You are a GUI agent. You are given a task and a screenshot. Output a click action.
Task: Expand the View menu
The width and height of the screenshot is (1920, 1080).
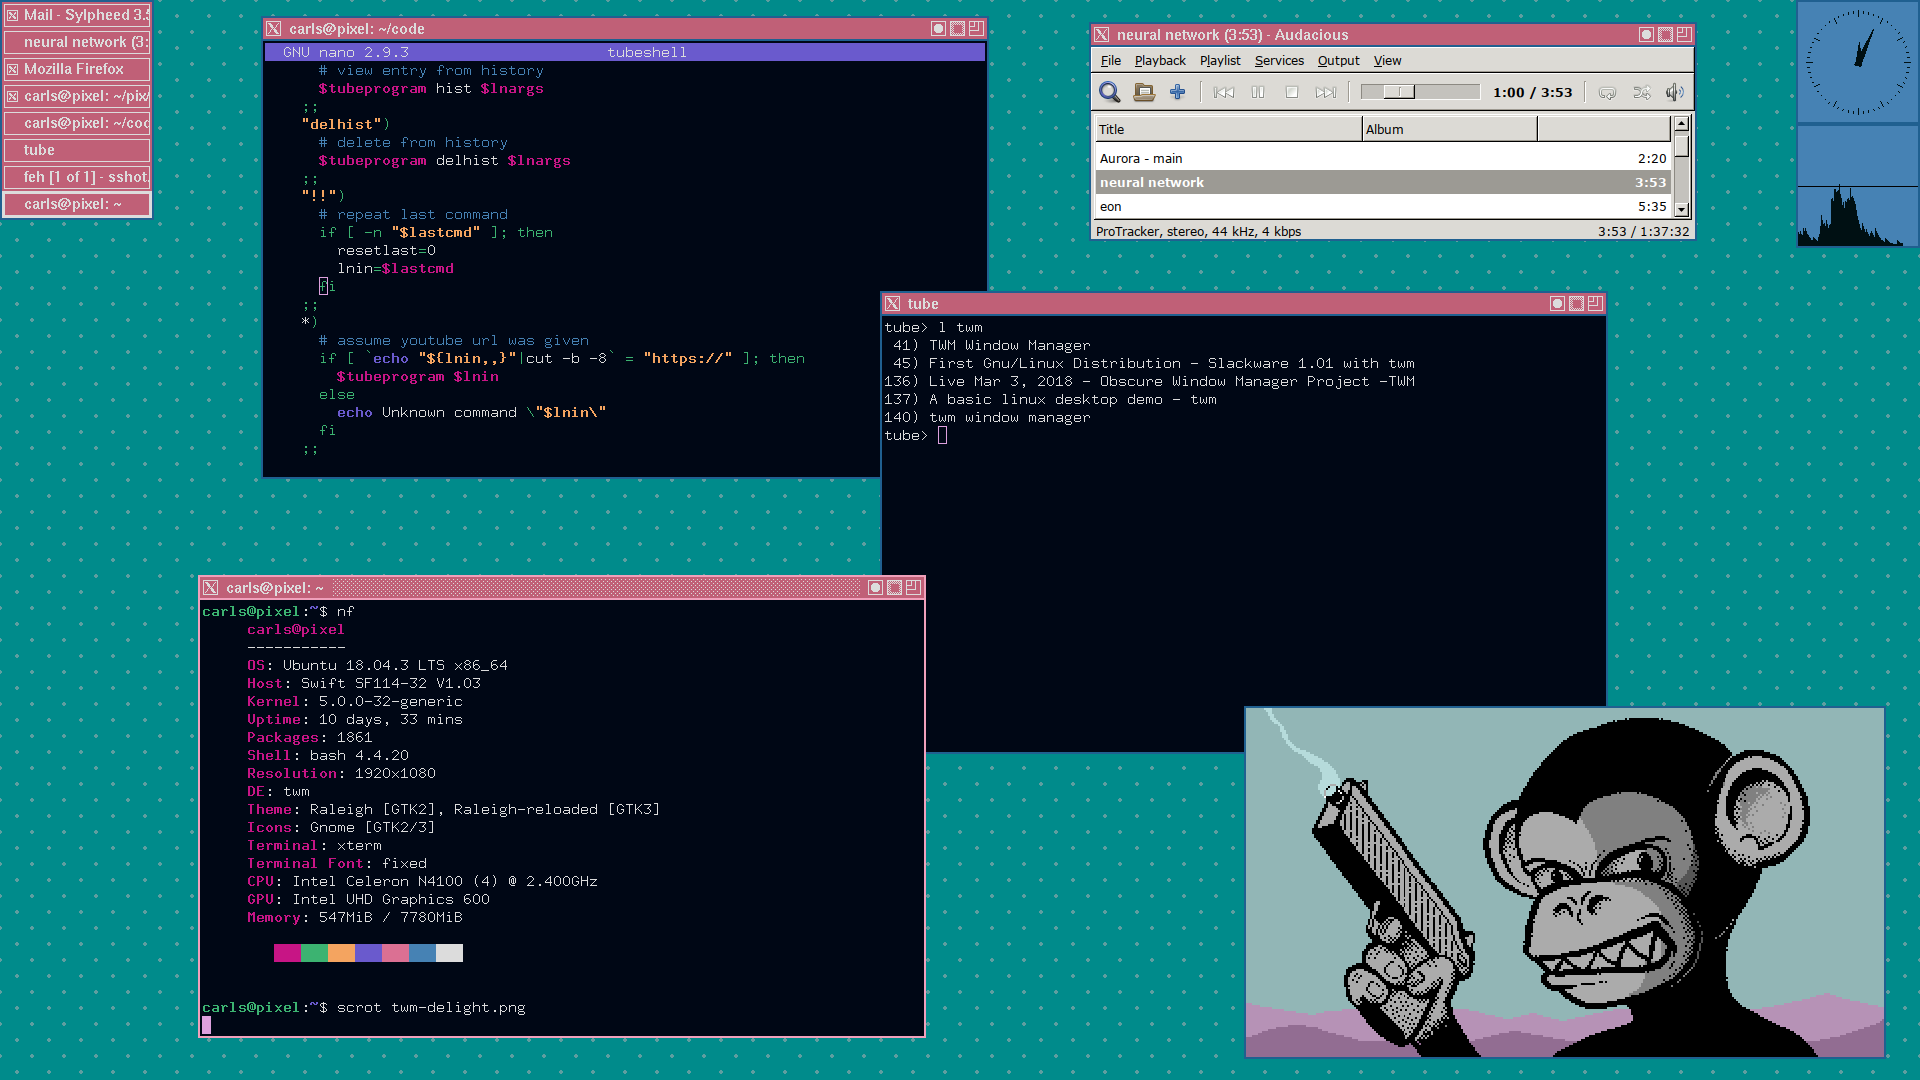[1387, 61]
